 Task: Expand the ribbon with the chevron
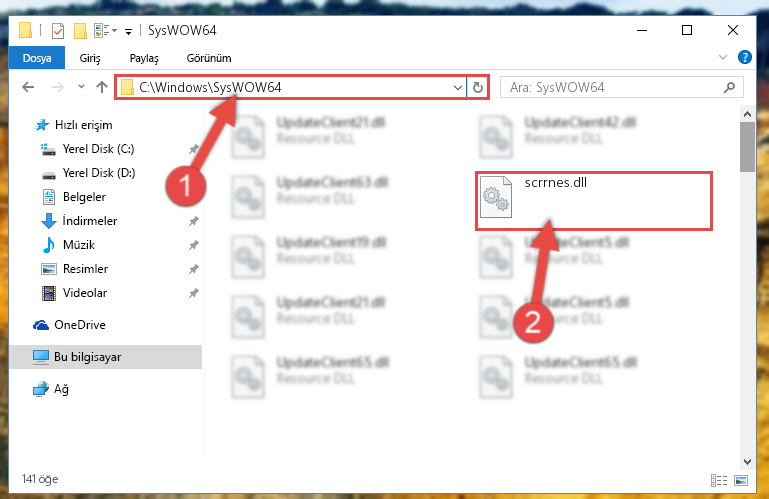tap(722, 57)
